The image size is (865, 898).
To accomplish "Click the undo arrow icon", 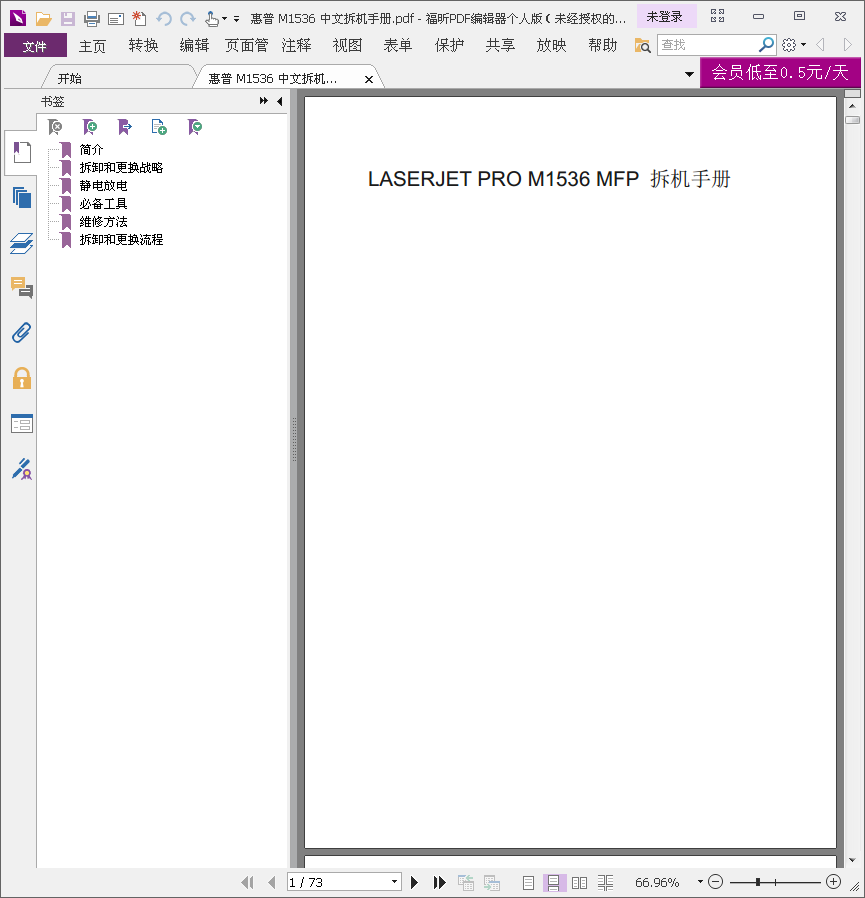I will click(164, 19).
